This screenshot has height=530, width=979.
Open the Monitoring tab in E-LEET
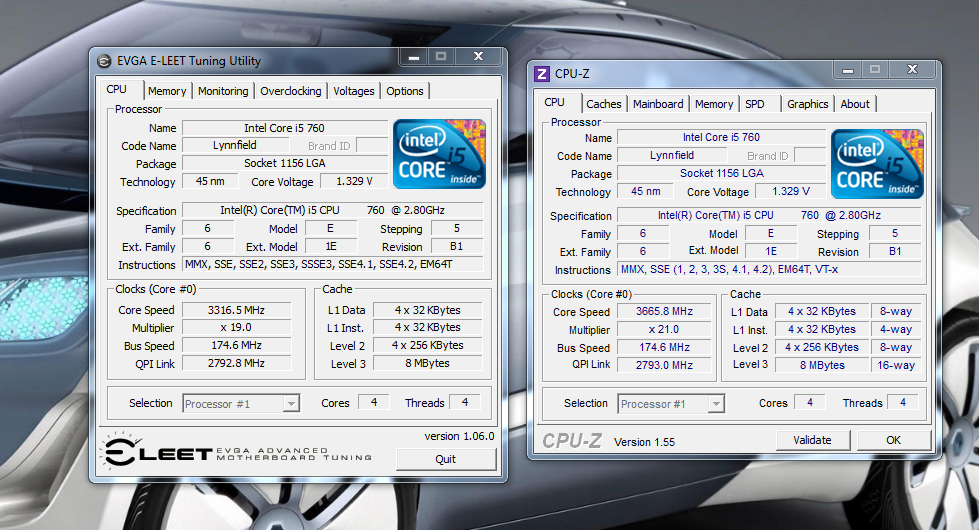click(x=223, y=91)
